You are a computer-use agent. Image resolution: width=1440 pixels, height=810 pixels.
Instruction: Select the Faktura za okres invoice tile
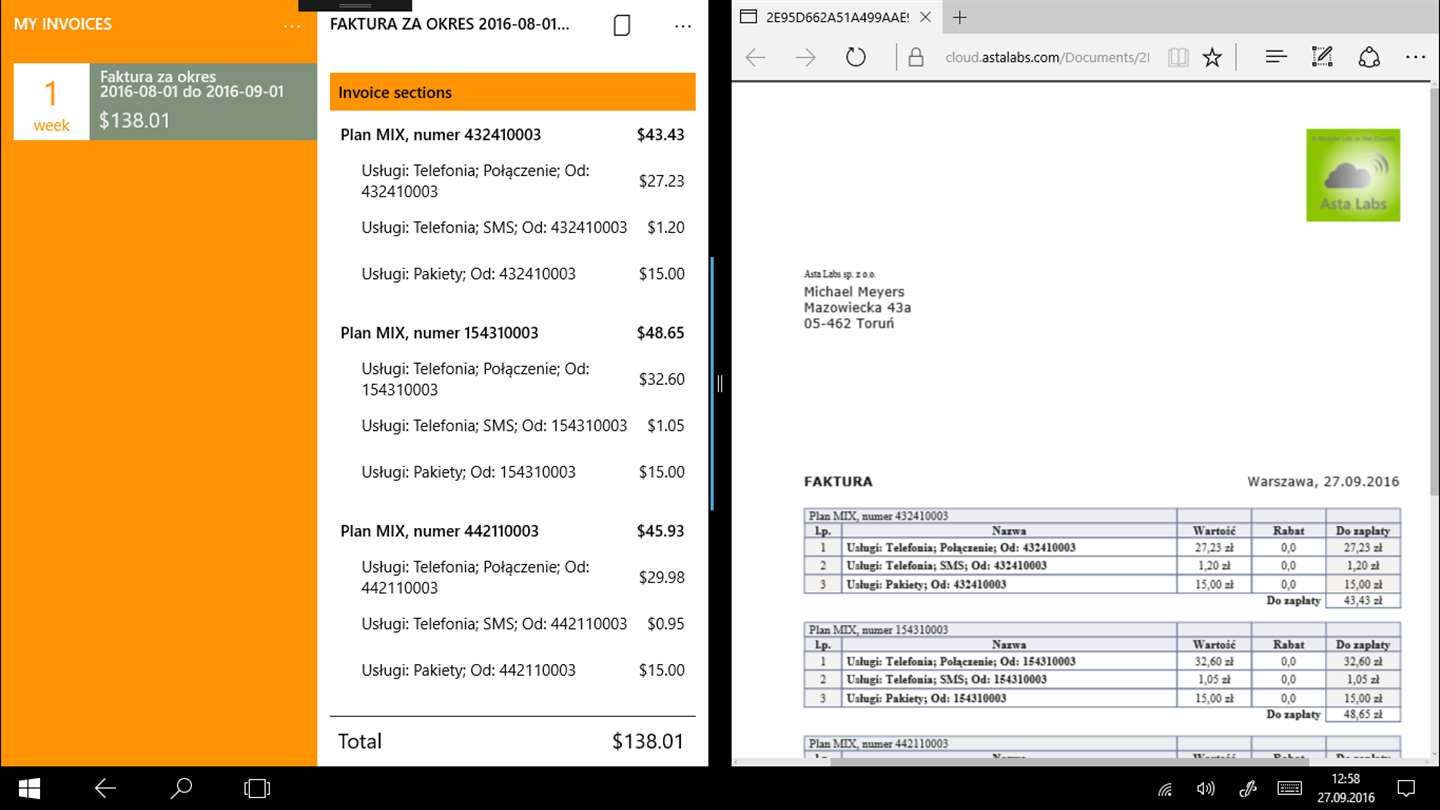tap(166, 102)
